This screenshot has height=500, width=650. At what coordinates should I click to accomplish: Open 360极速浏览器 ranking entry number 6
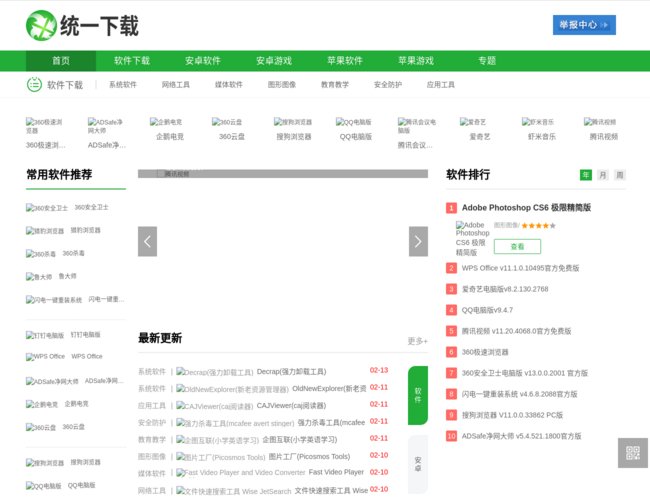485,352
